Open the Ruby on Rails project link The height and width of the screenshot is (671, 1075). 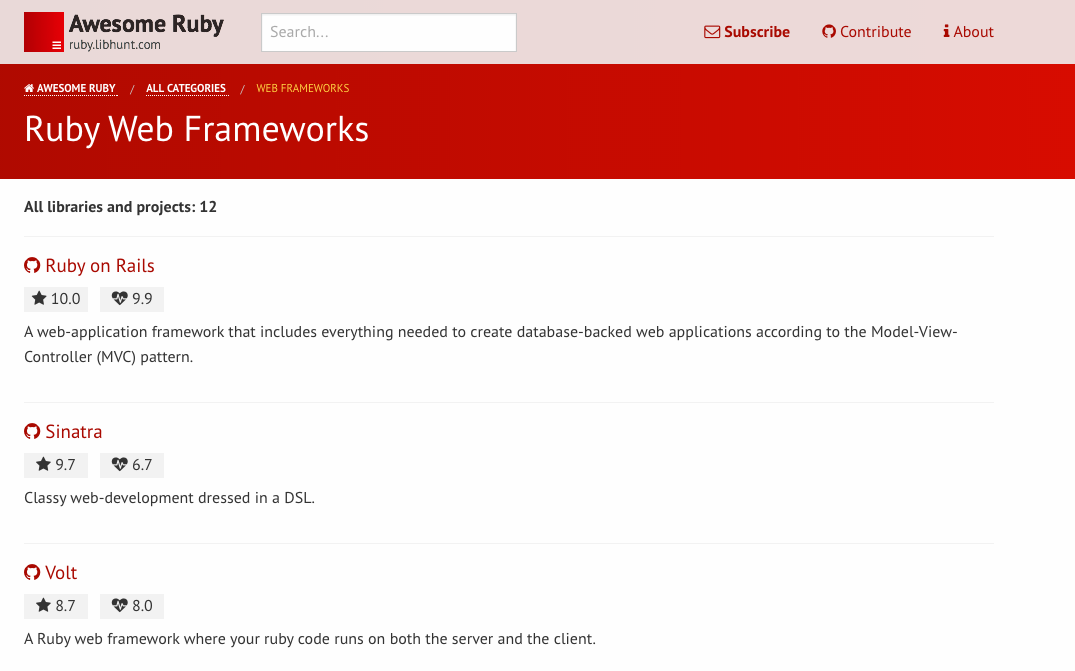(99, 266)
